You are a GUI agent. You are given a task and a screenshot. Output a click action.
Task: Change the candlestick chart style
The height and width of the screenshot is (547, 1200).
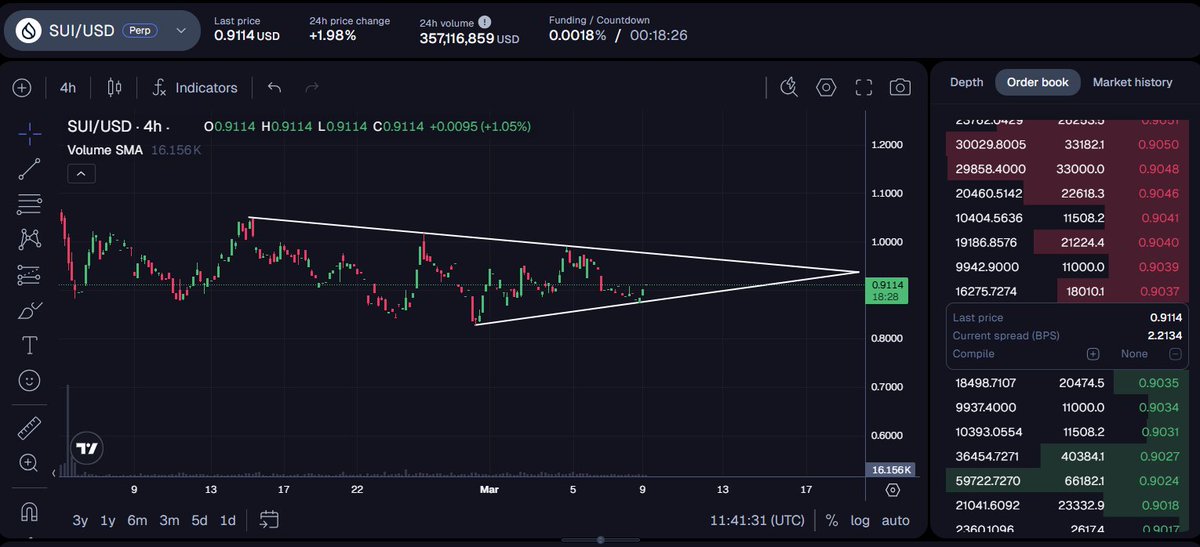click(113, 88)
